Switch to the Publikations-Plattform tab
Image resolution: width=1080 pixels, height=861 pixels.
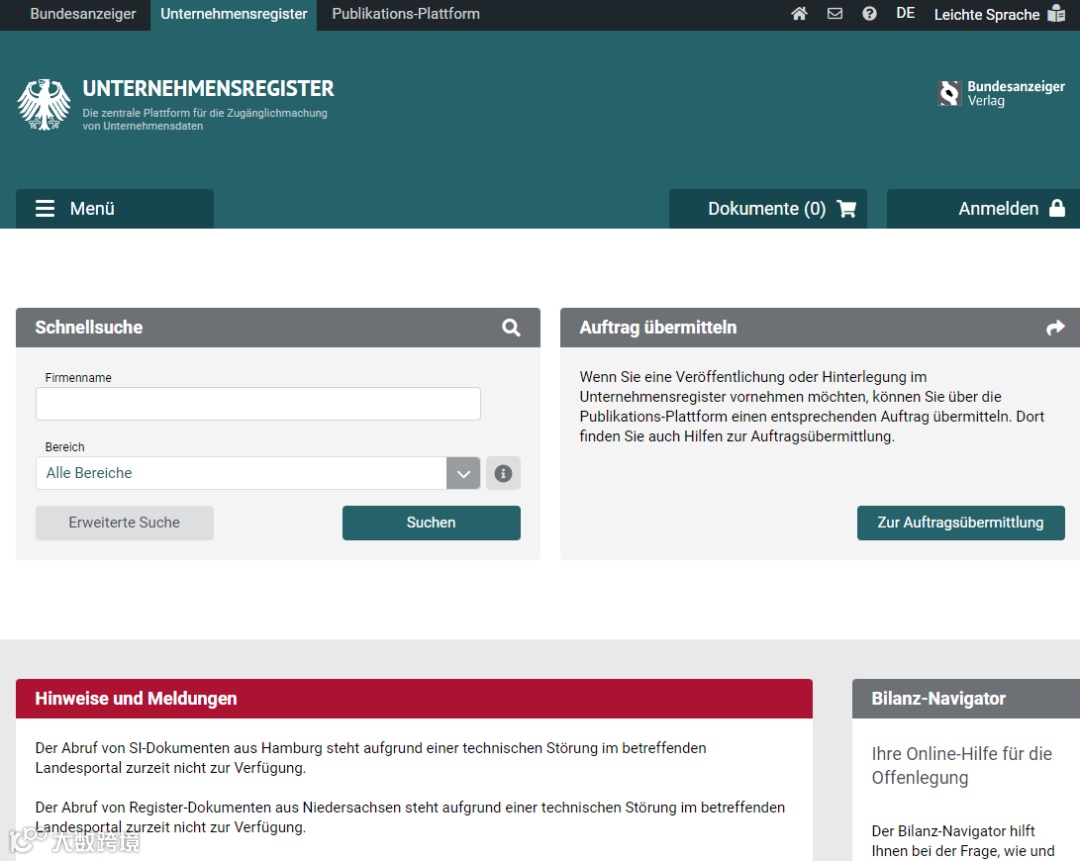[x=406, y=14]
